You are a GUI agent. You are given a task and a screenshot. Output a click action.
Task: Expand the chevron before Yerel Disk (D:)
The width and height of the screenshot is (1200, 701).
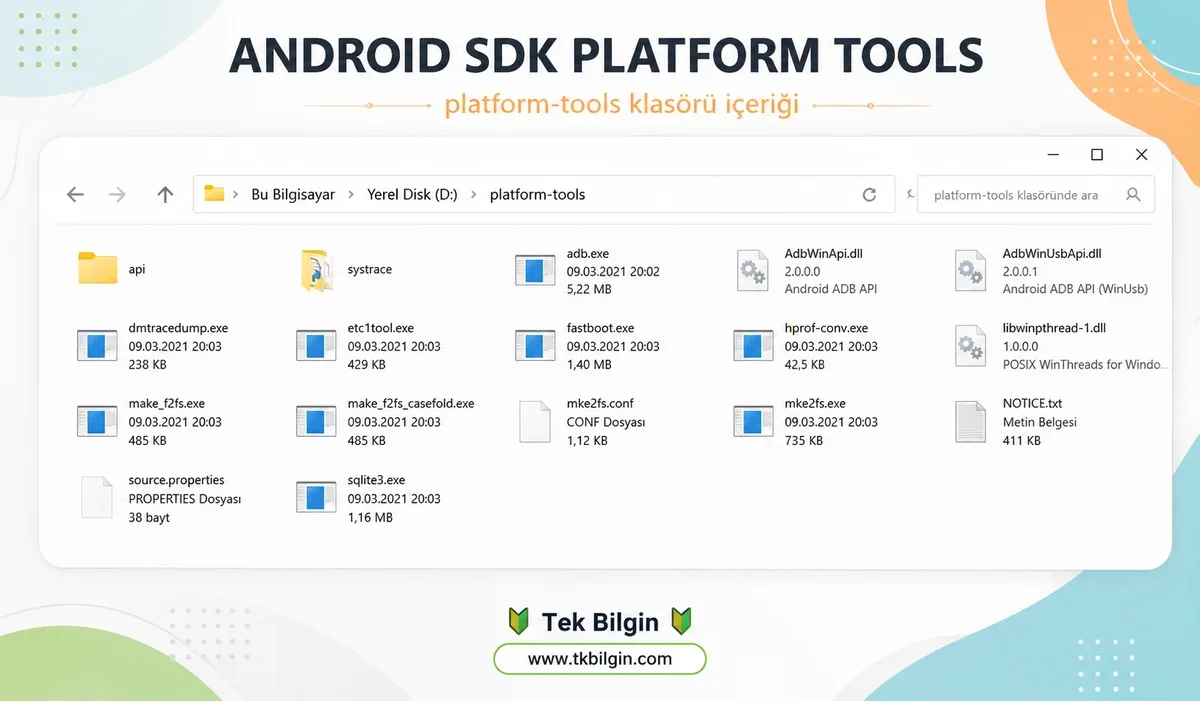pyautogui.click(x=352, y=195)
